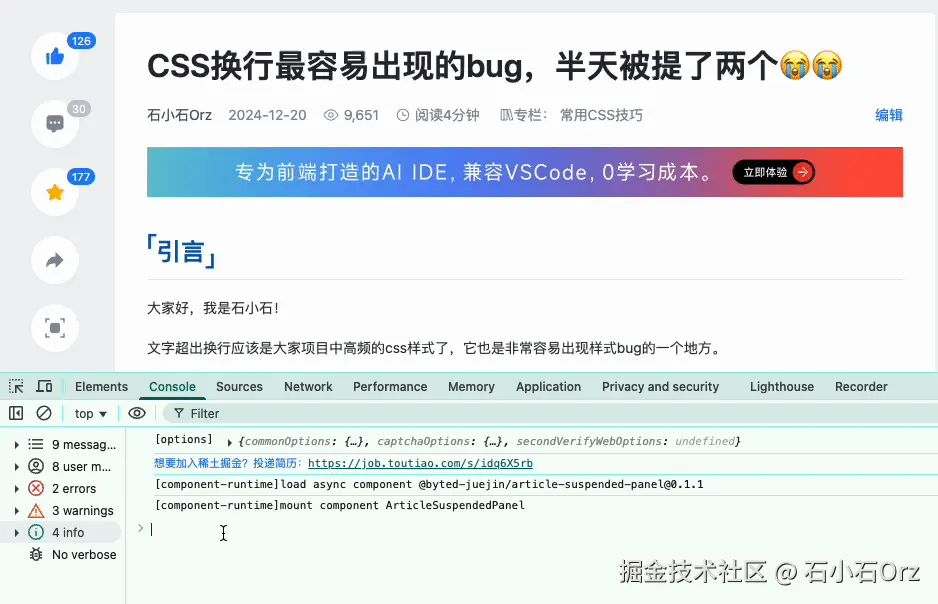Open the Elements tab
The width and height of the screenshot is (938, 604).
coord(101,387)
